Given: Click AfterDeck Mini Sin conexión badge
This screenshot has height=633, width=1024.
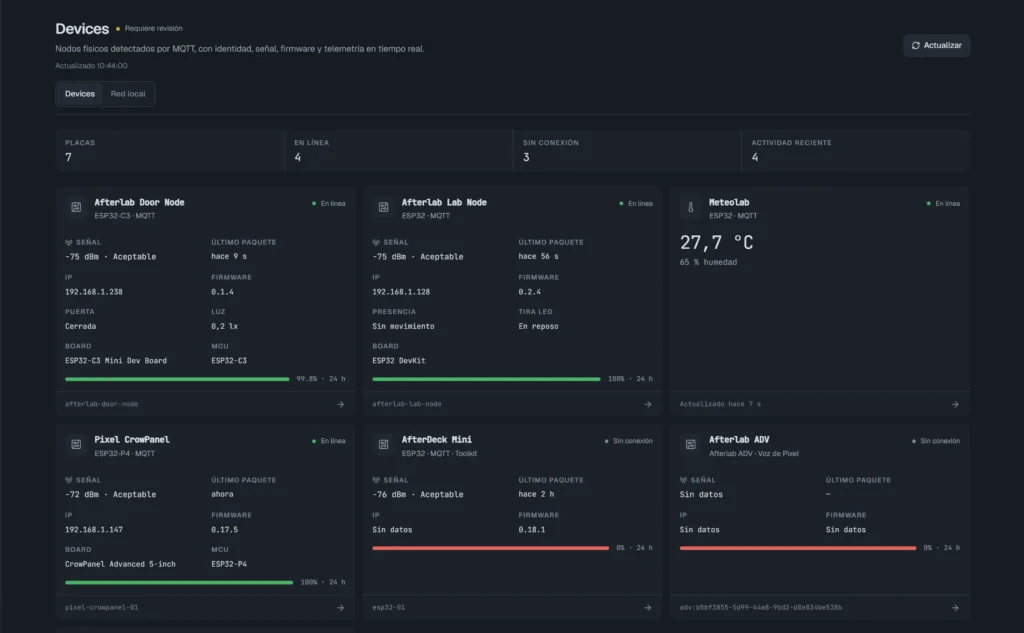Looking at the screenshot, I should (628, 441).
